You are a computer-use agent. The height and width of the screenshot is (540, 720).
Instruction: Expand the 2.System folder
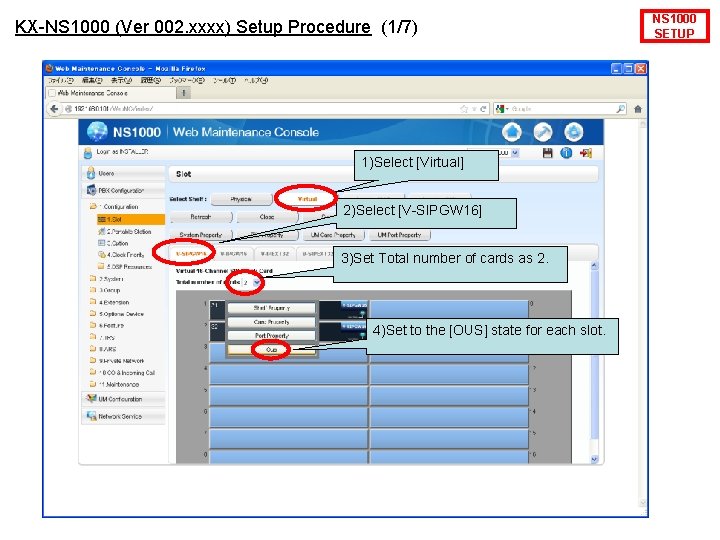click(107, 279)
